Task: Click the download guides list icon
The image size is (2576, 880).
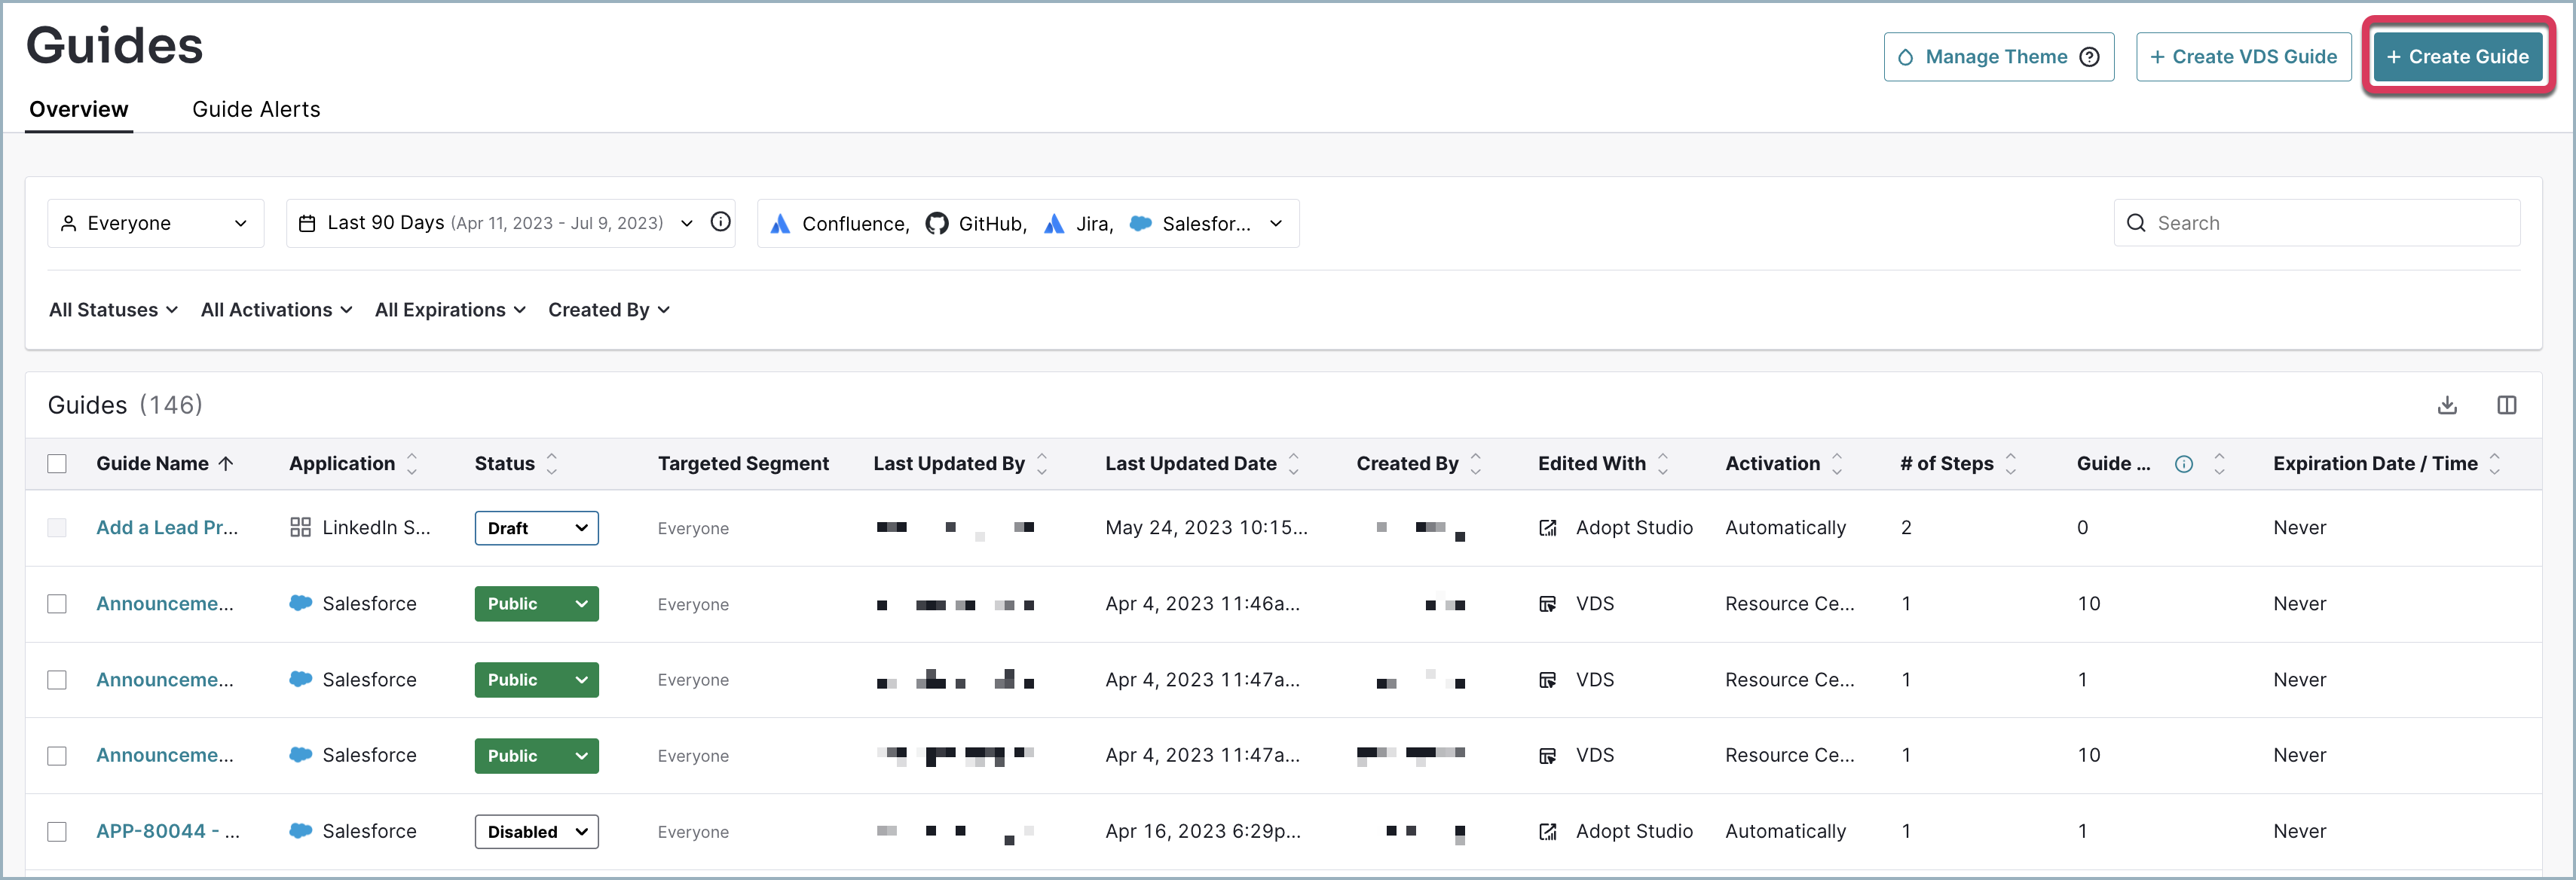Action: [x=2447, y=405]
